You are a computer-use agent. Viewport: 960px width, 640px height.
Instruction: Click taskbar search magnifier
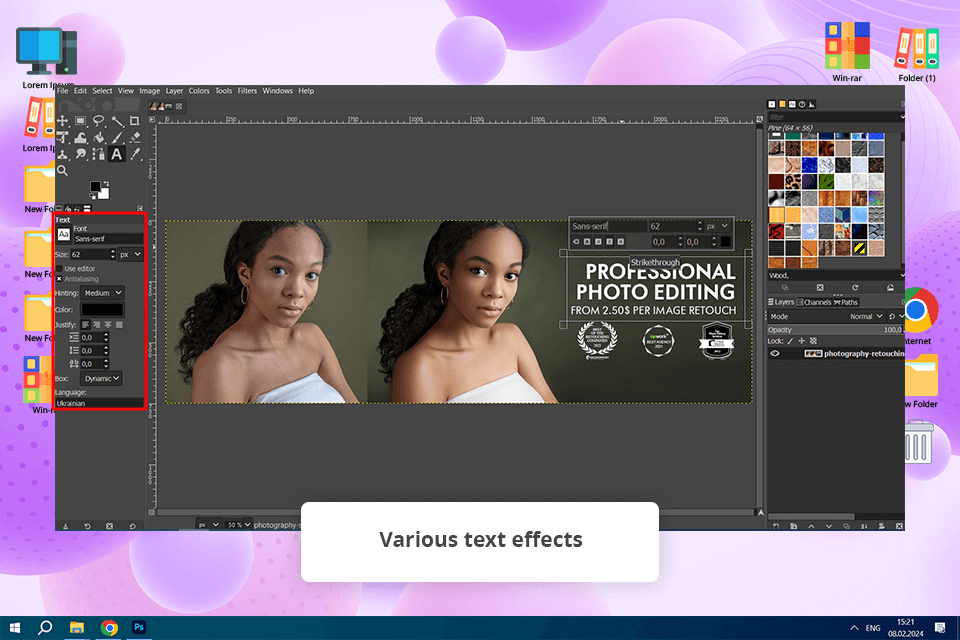pyautogui.click(x=45, y=628)
